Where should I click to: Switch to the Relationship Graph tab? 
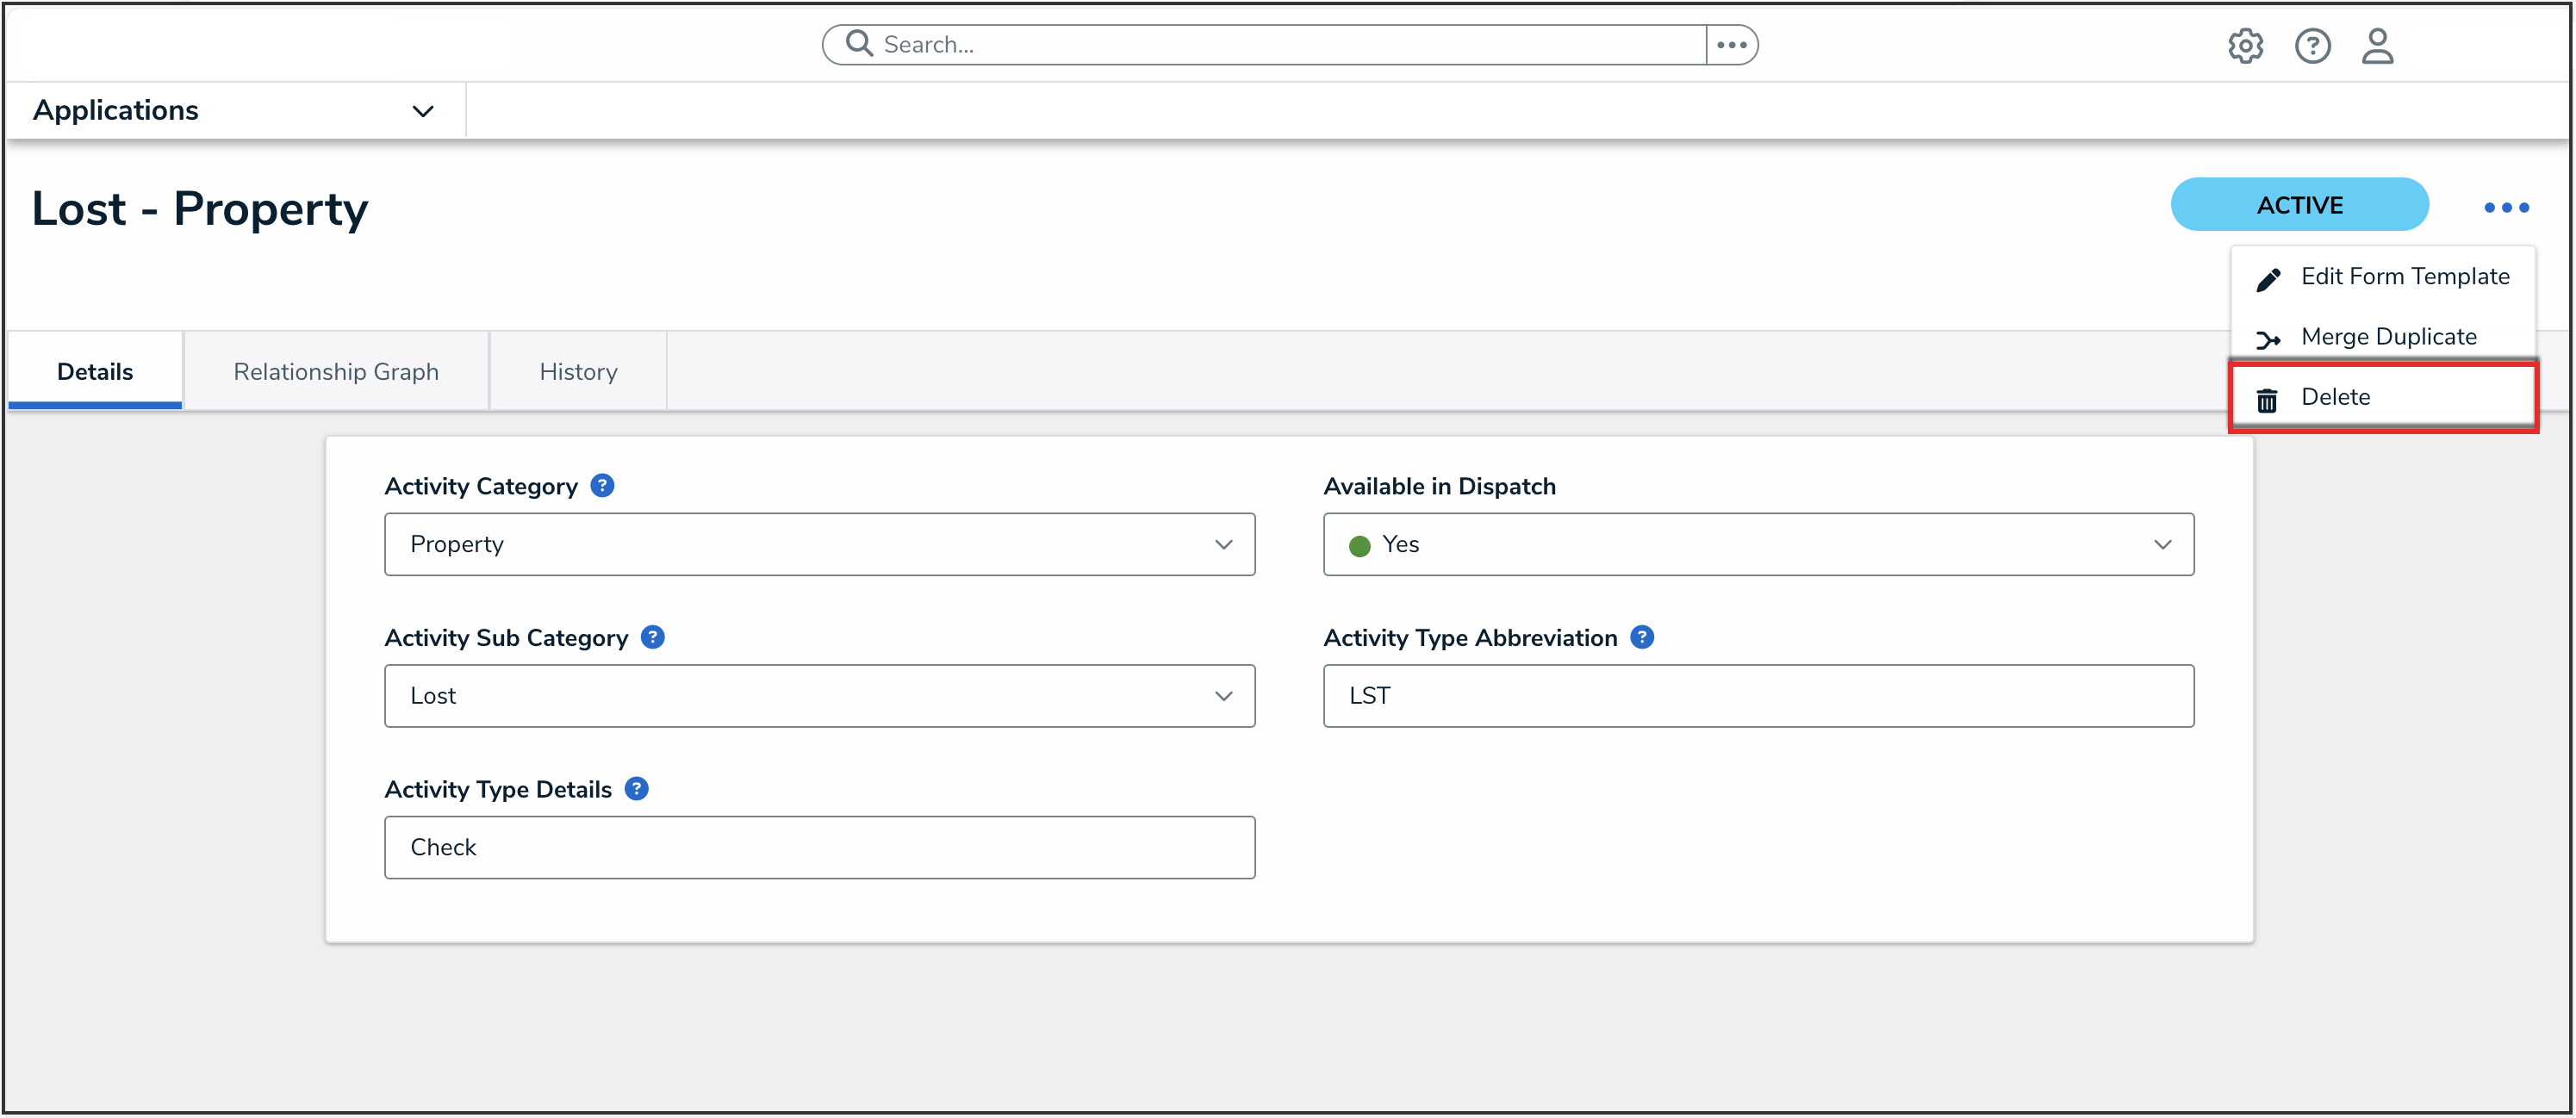click(x=336, y=372)
